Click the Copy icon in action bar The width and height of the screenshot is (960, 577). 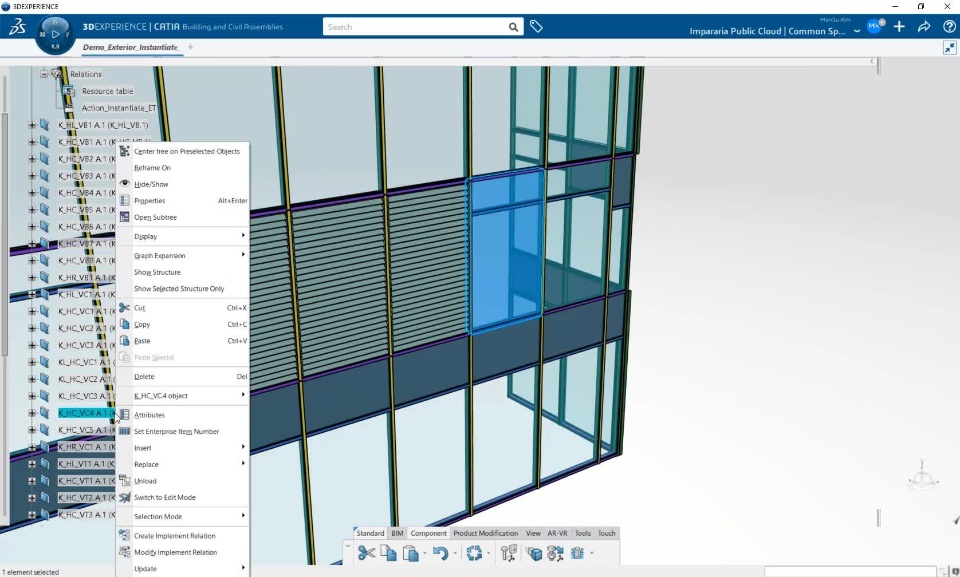point(388,553)
